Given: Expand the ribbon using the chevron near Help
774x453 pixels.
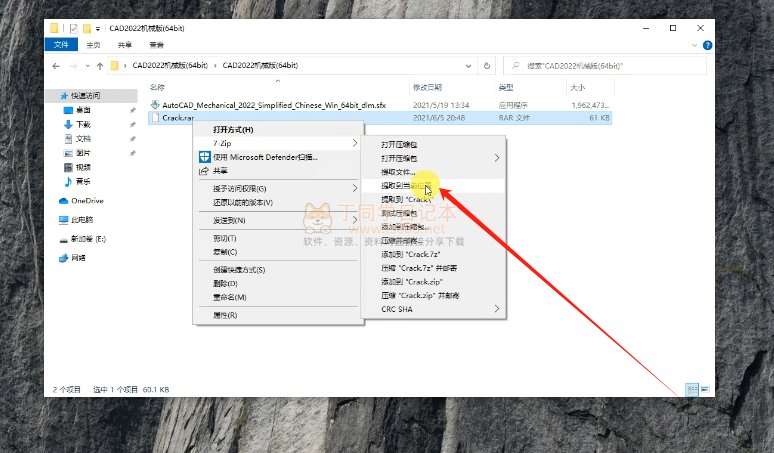Looking at the screenshot, I should click(x=695, y=45).
